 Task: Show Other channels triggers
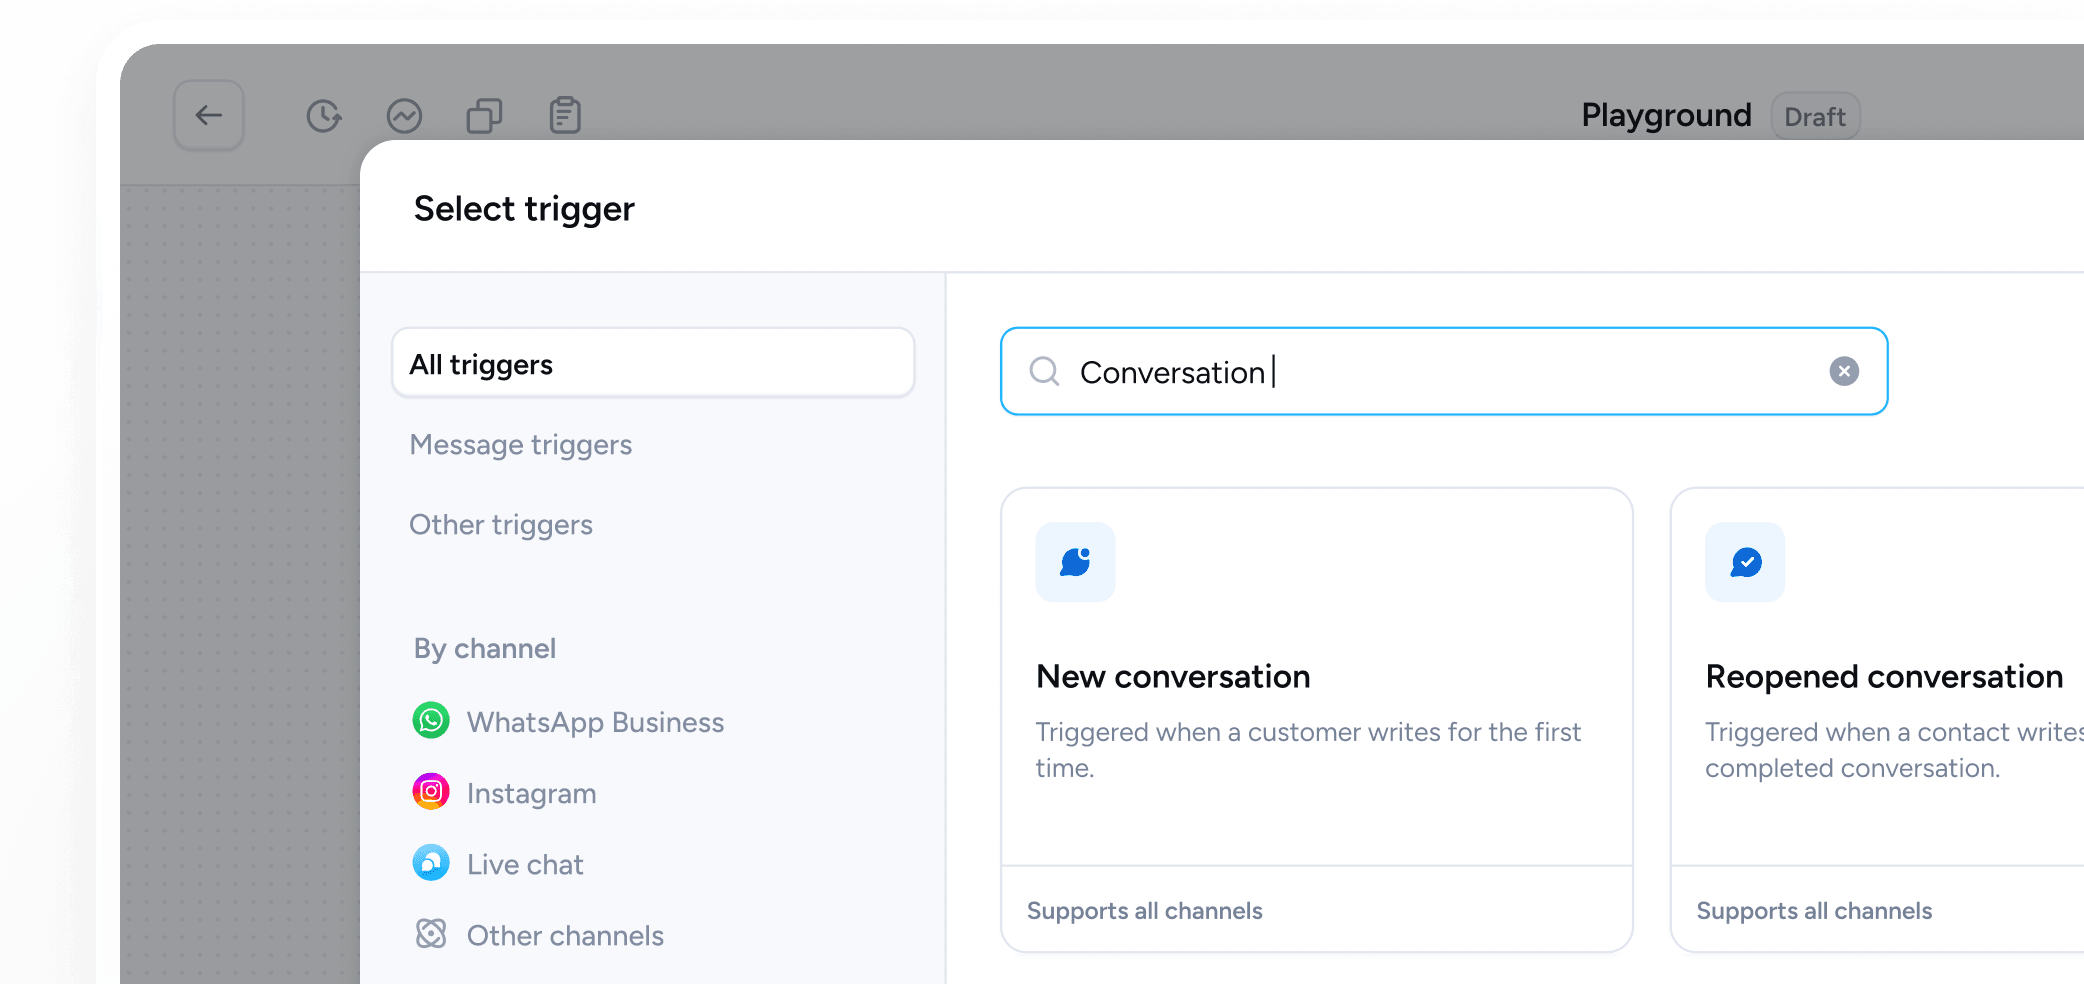565,935
